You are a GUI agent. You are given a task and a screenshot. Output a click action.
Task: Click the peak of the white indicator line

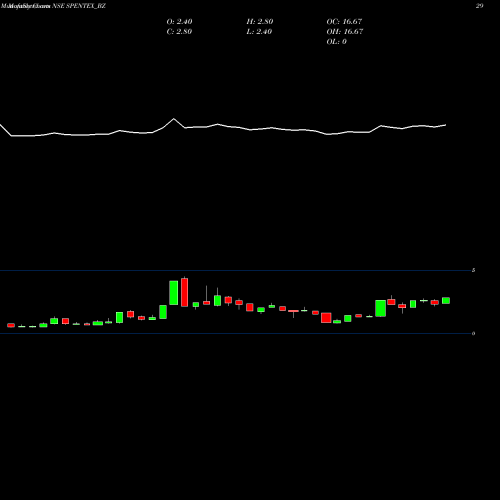[174, 119]
